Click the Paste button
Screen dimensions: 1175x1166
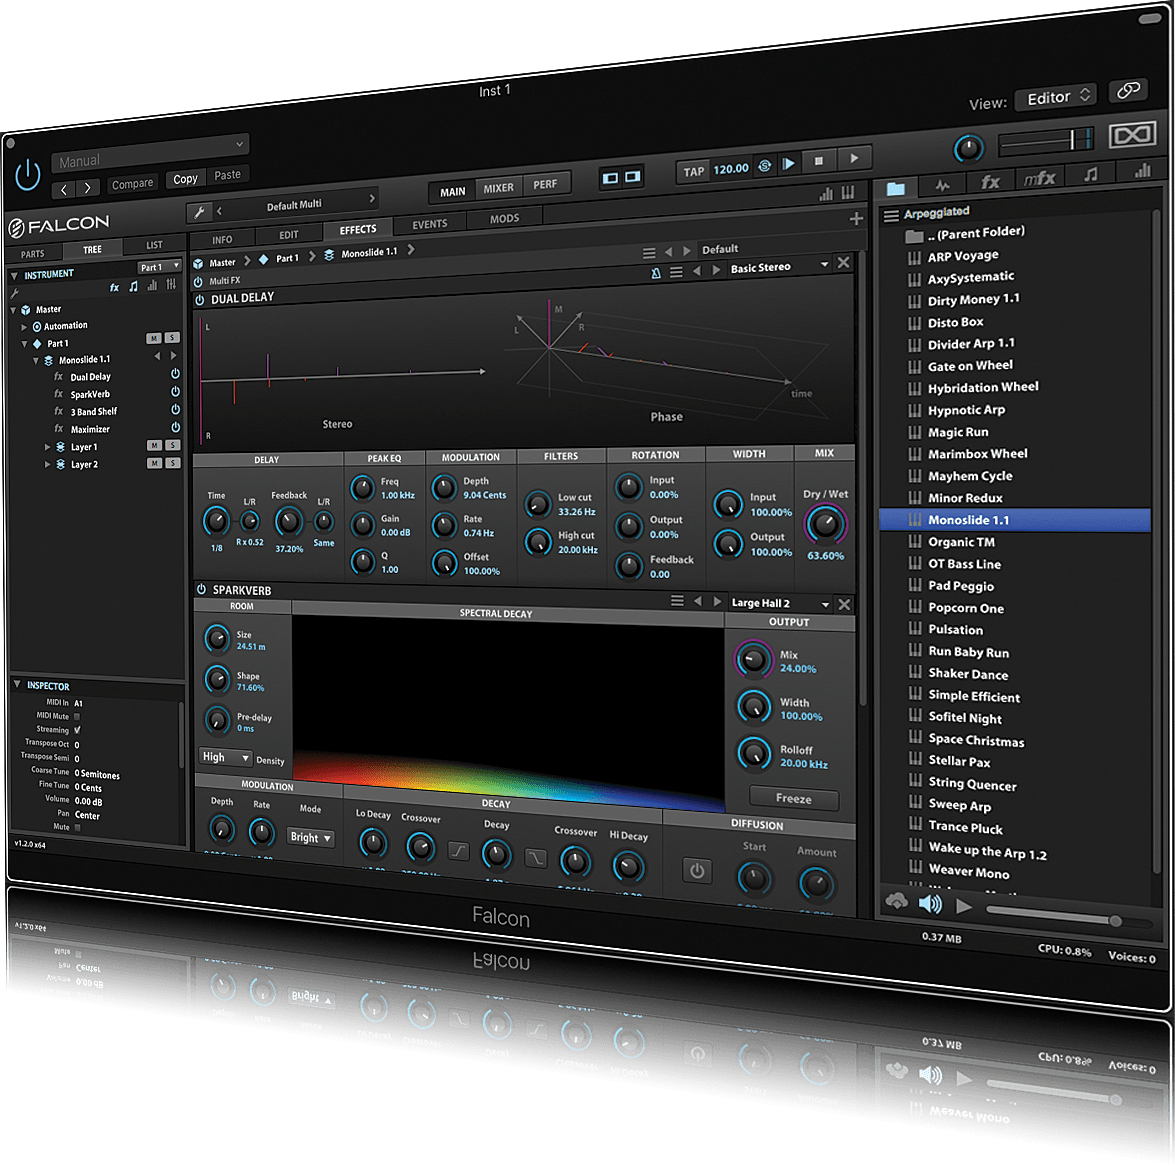click(x=228, y=175)
